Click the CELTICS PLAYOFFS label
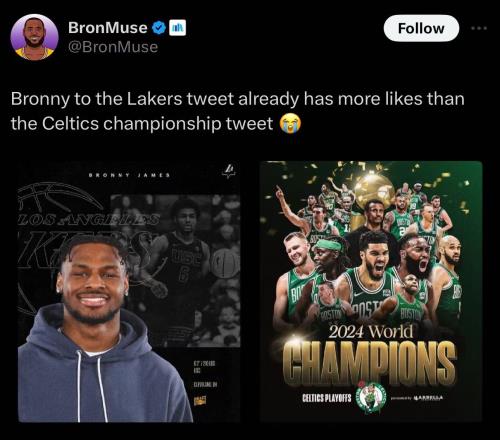This screenshot has height=440, width=500. pos(327,398)
